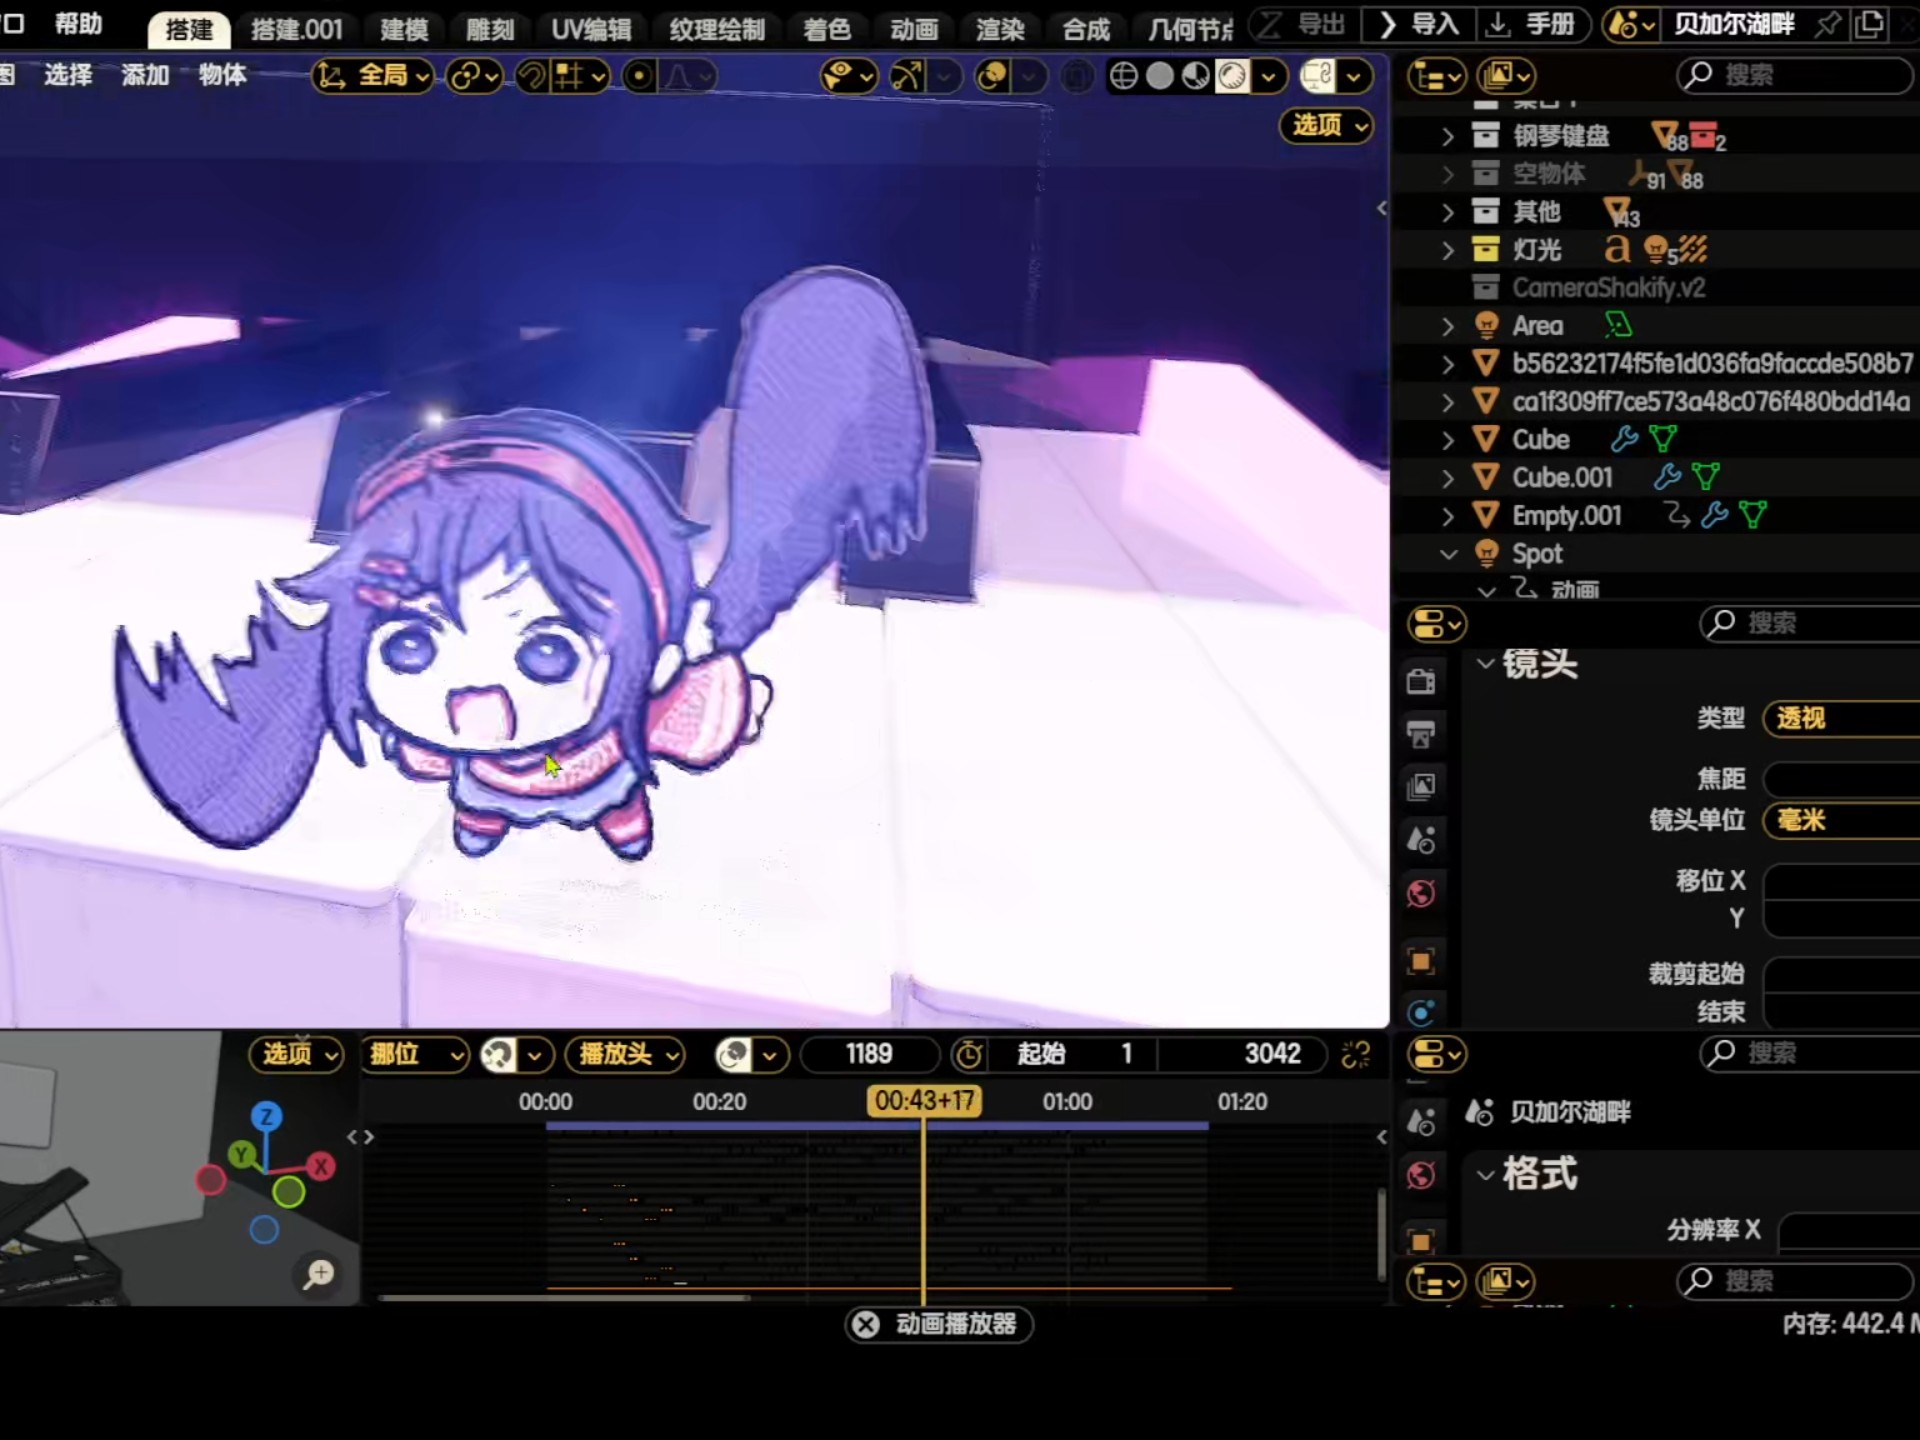The height and width of the screenshot is (1440, 1920).
Task: Open the 类型 透视 dropdown
Action: 1840,718
